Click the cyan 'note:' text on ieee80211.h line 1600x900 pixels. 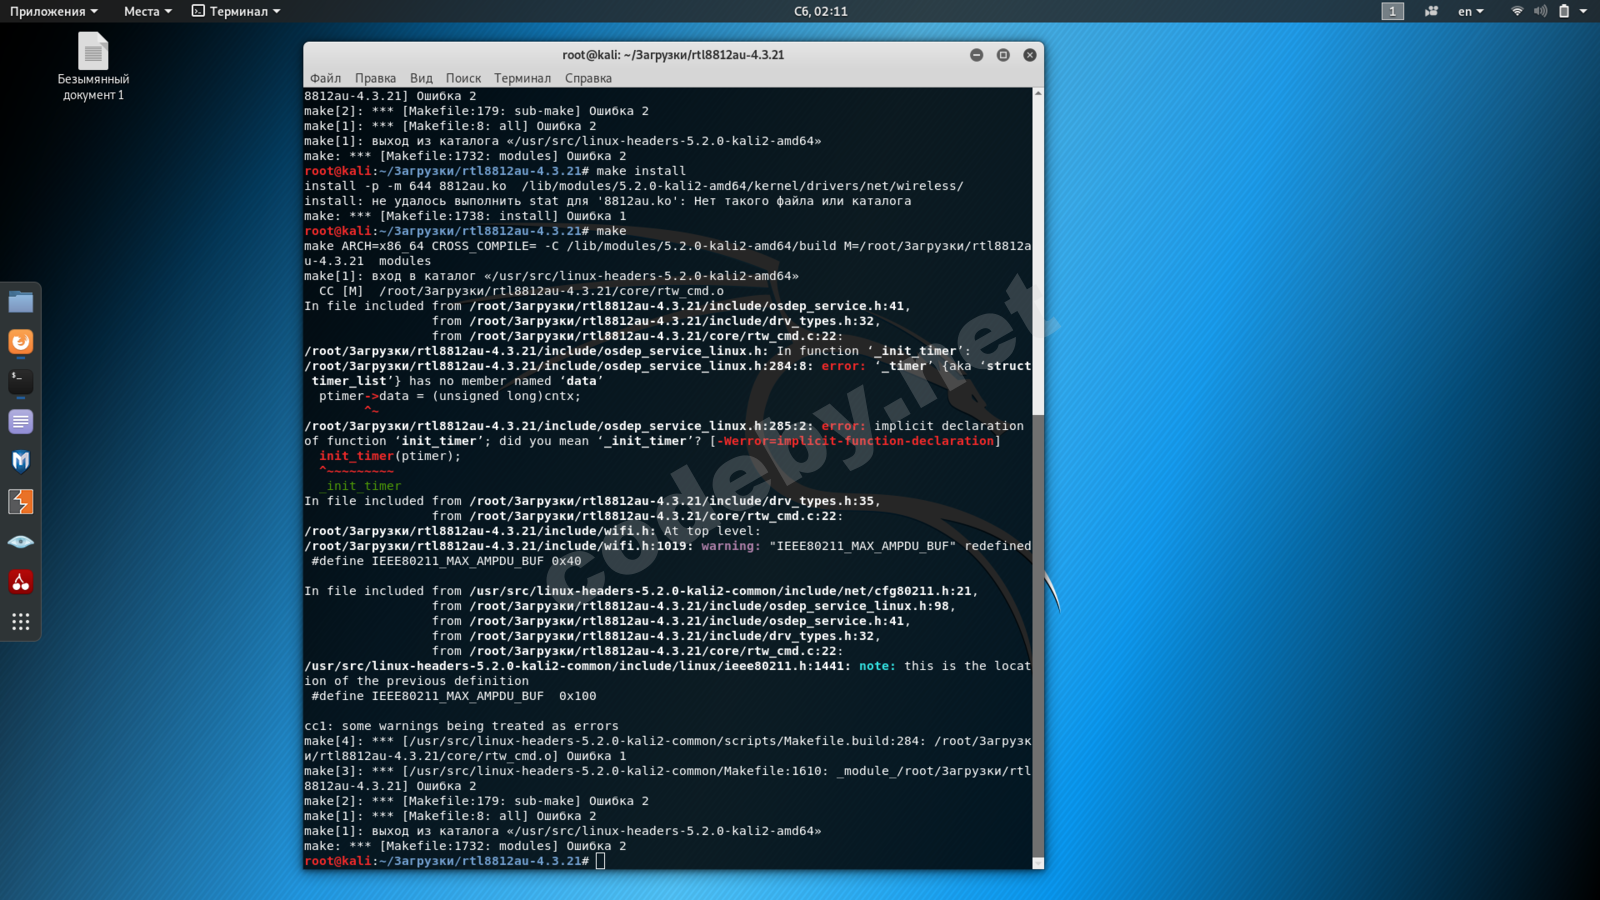pos(877,666)
